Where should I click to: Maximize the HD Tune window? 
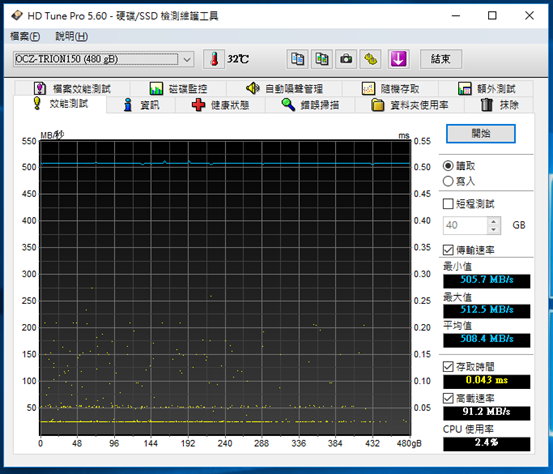492,16
